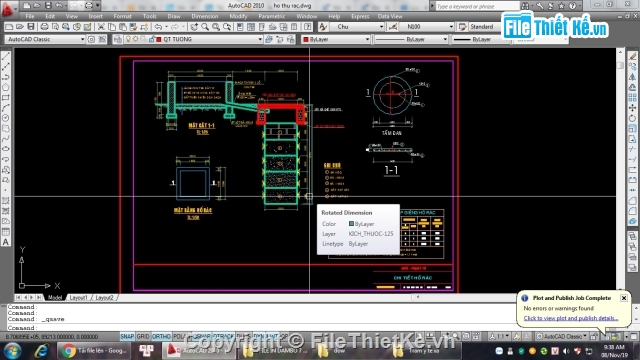The image size is (640, 360).
Task: Open the Dimension menu
Action: click(205, 16)
